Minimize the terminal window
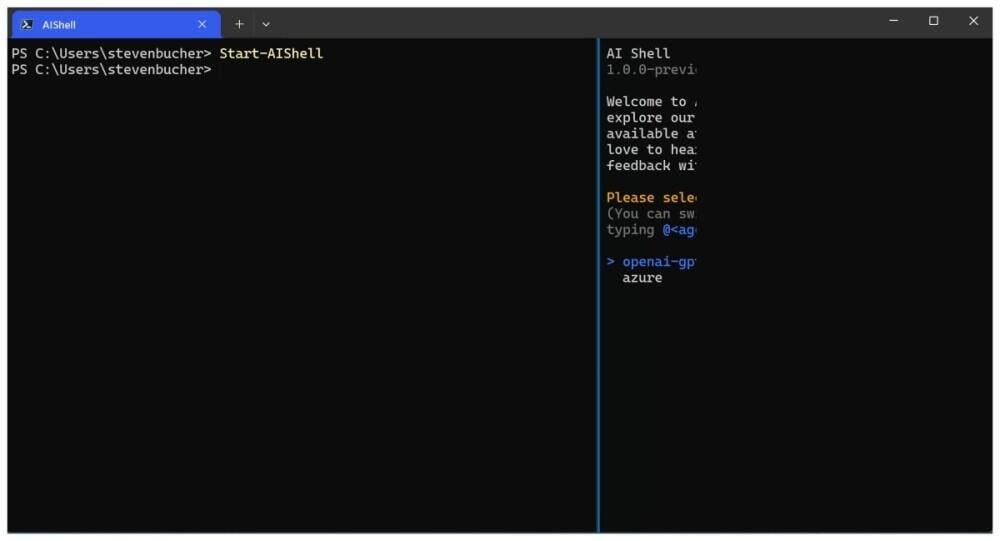1000x541 pixels. click(x=893, y=21)
